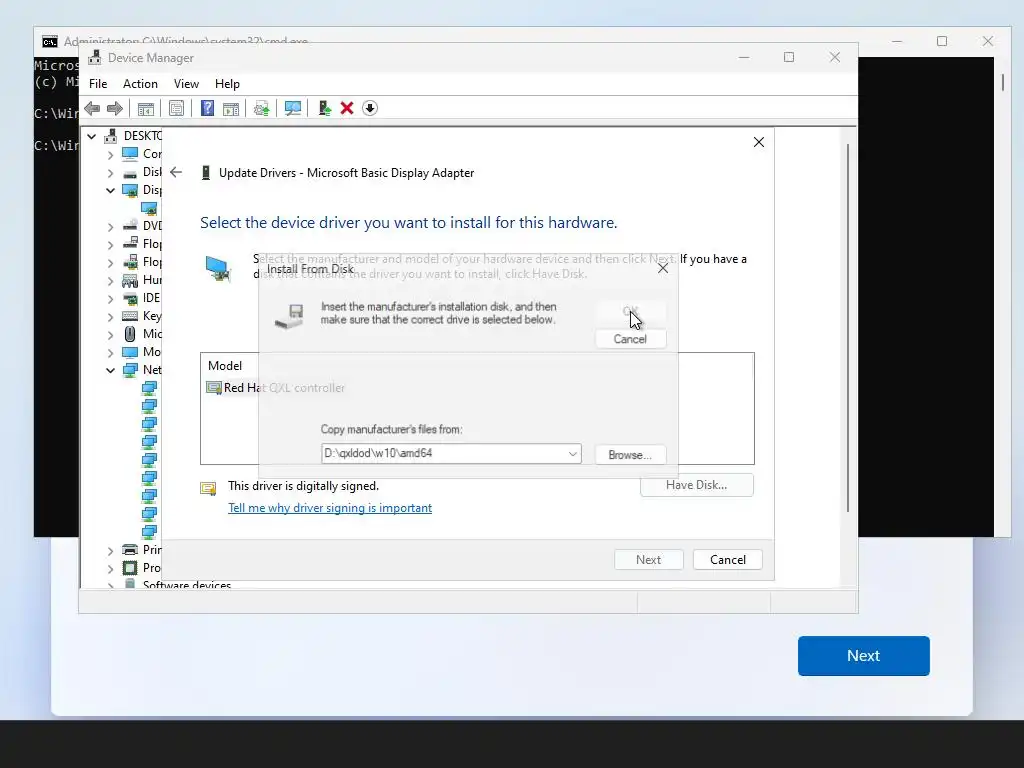Click the blue Next button on setup screen
Screen dimensions: 1024x768
pyautogui.click(x=863, y=656)
